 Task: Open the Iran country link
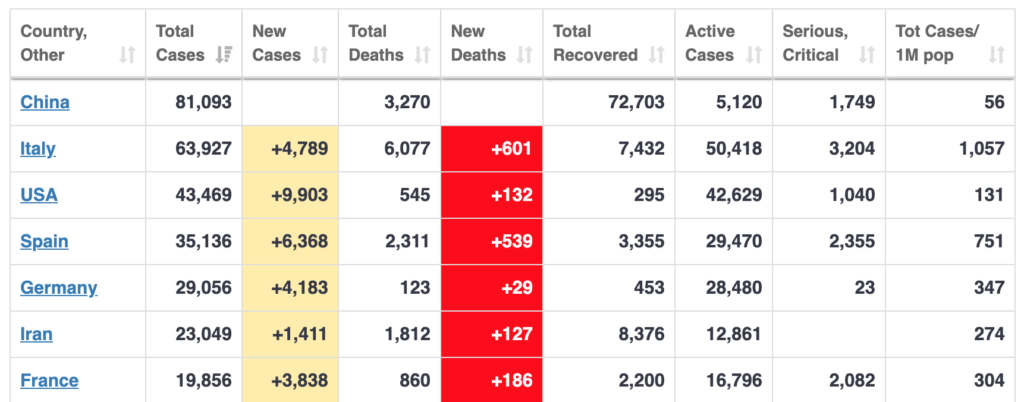(x=37, y=334)
